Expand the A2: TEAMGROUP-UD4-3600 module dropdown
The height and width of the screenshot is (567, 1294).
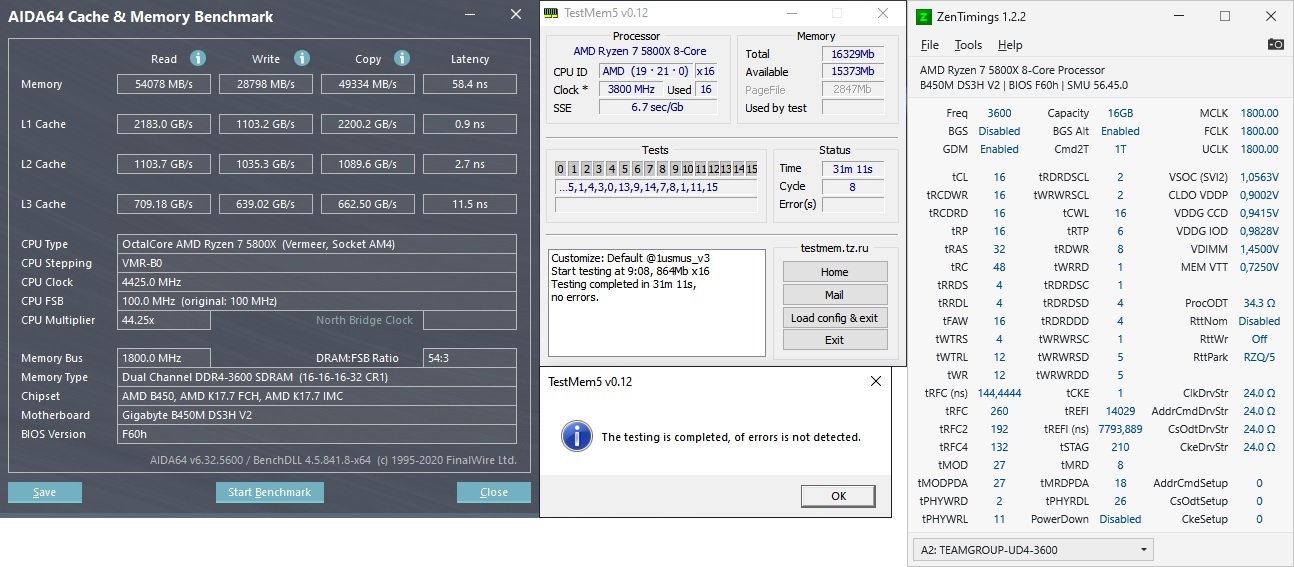point(1033,549)
